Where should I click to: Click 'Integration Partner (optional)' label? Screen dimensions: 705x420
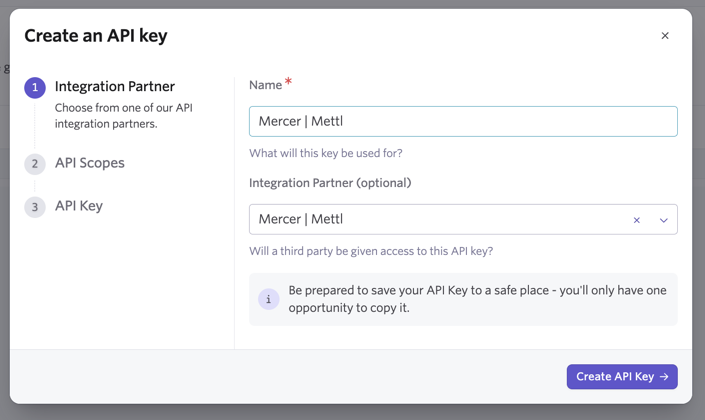tap(330, 183)
